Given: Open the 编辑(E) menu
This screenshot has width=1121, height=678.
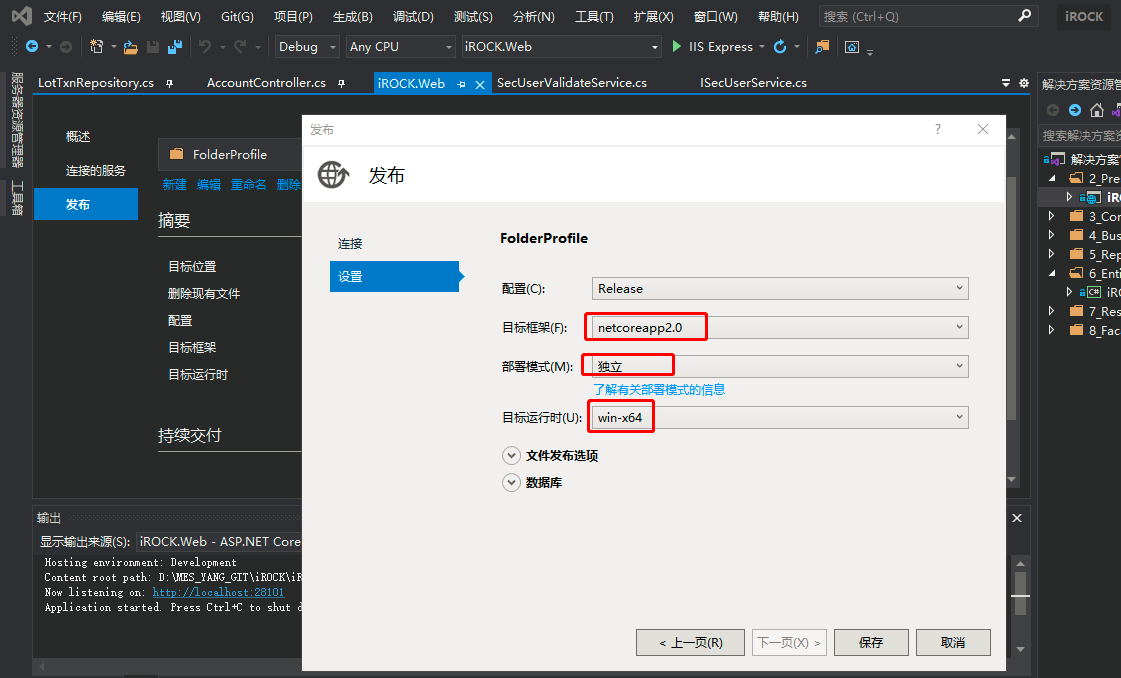Looking at the screenshot, I should 121,16.
